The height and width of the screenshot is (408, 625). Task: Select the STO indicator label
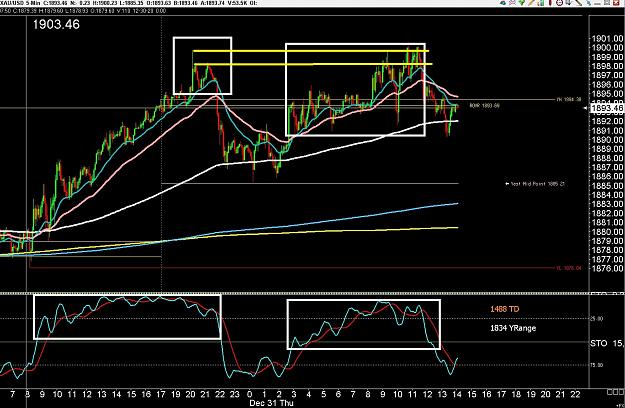(599, 343)
